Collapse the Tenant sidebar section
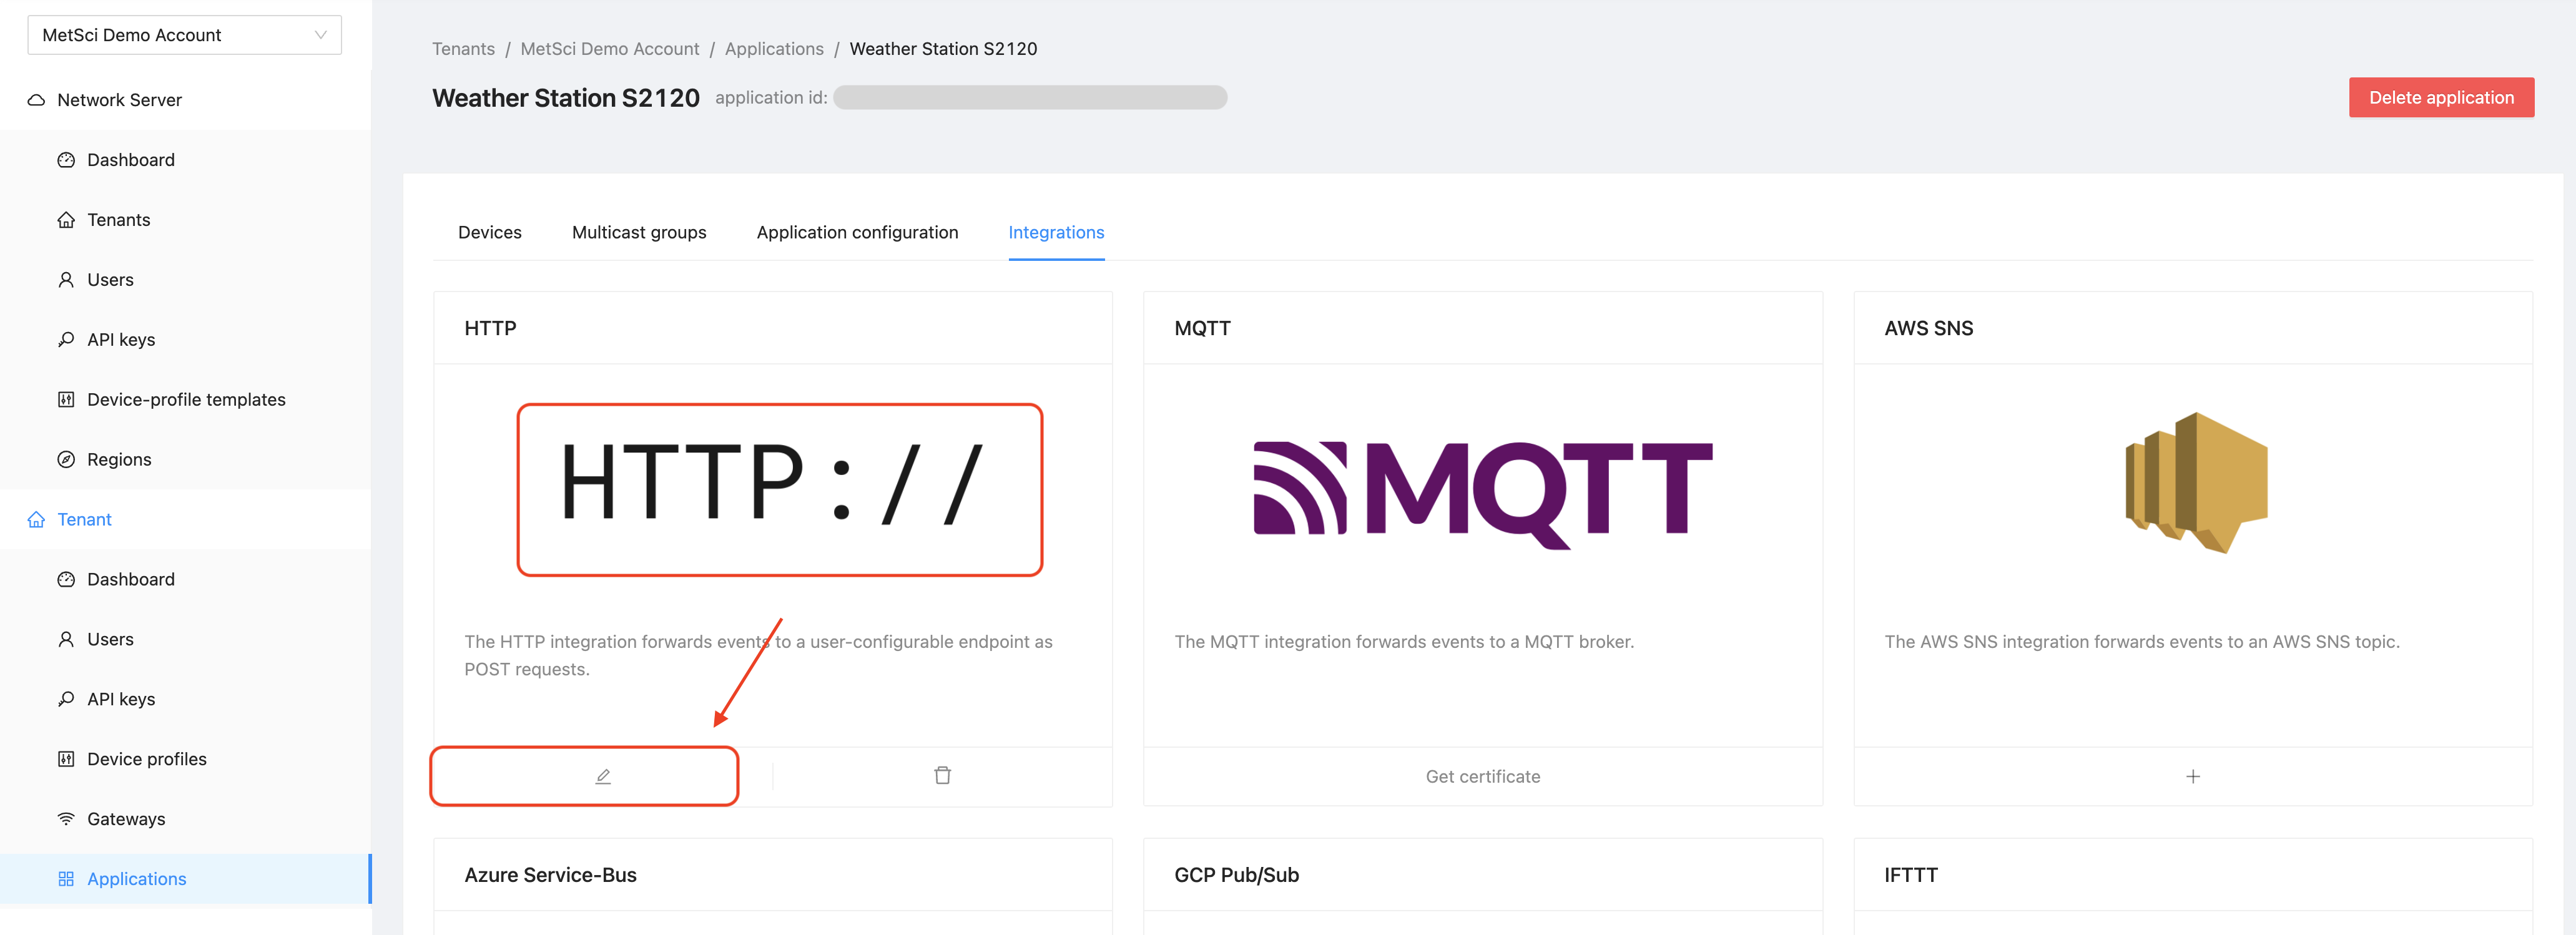Screen dimensions: 2576x935 (x=84, y=519)
